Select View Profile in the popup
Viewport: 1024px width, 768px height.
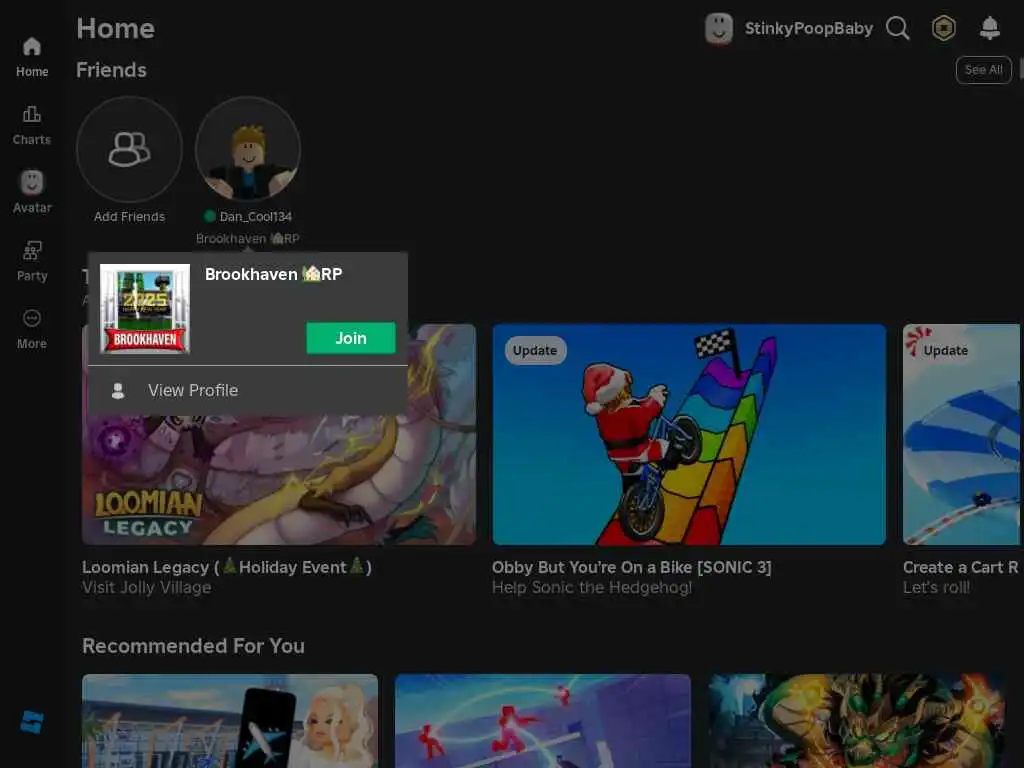tap(248, 391)
